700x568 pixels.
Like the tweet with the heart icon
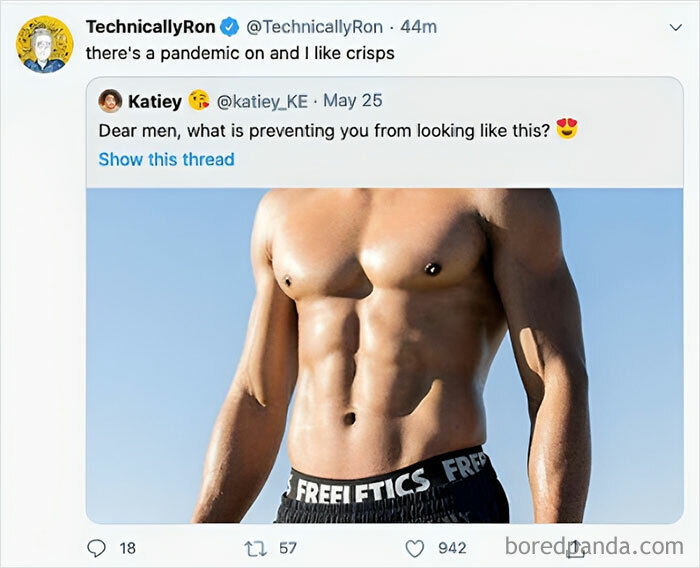(415, 548)
